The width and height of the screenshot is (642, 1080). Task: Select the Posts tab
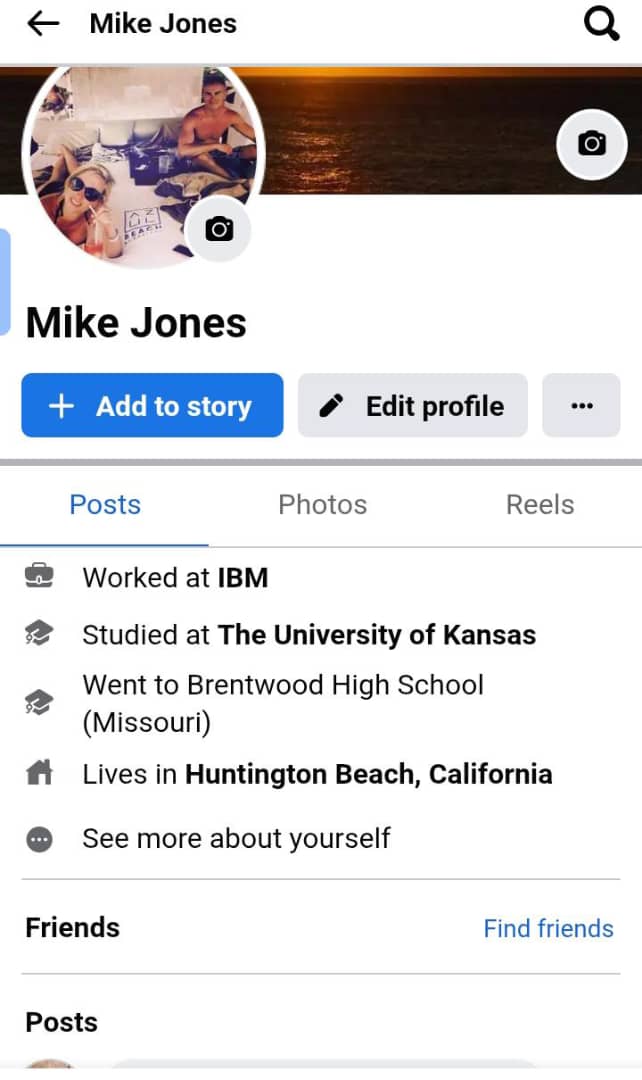(105, 505)
